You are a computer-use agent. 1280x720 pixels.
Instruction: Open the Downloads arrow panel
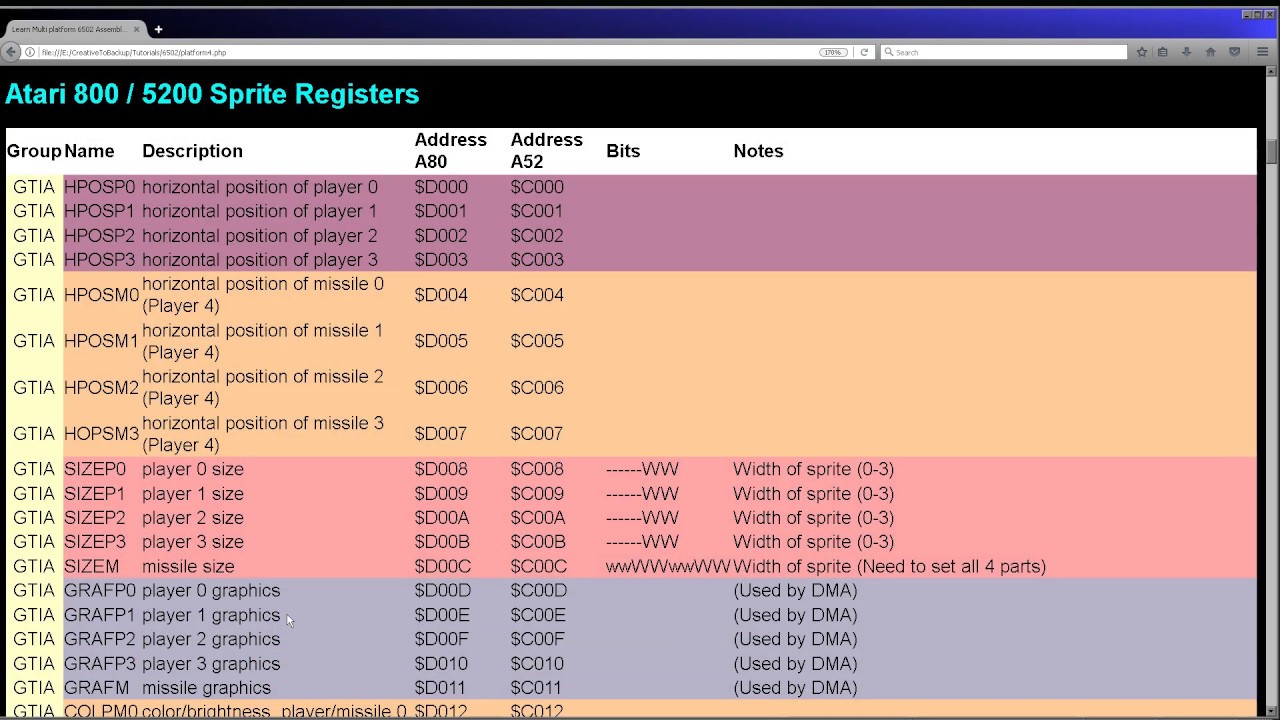[x=1186, y=52]
